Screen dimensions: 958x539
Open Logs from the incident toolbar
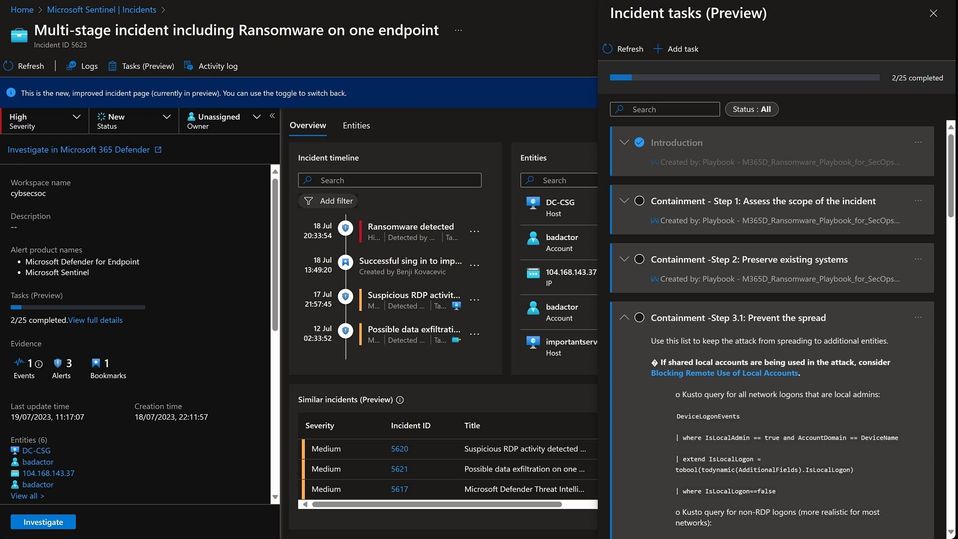click(82, 66)
